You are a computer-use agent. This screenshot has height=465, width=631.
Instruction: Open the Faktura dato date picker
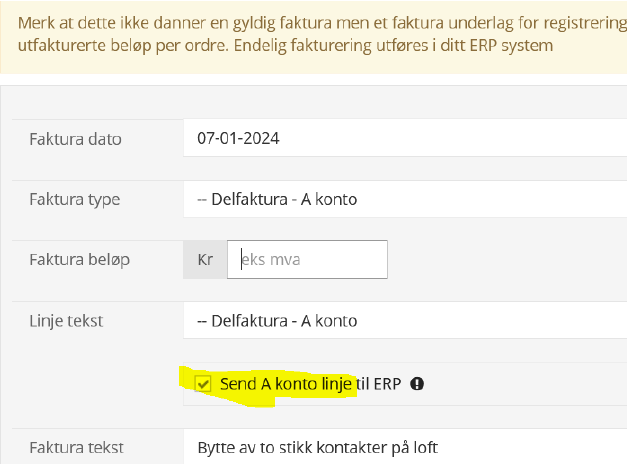pos(405,138)
